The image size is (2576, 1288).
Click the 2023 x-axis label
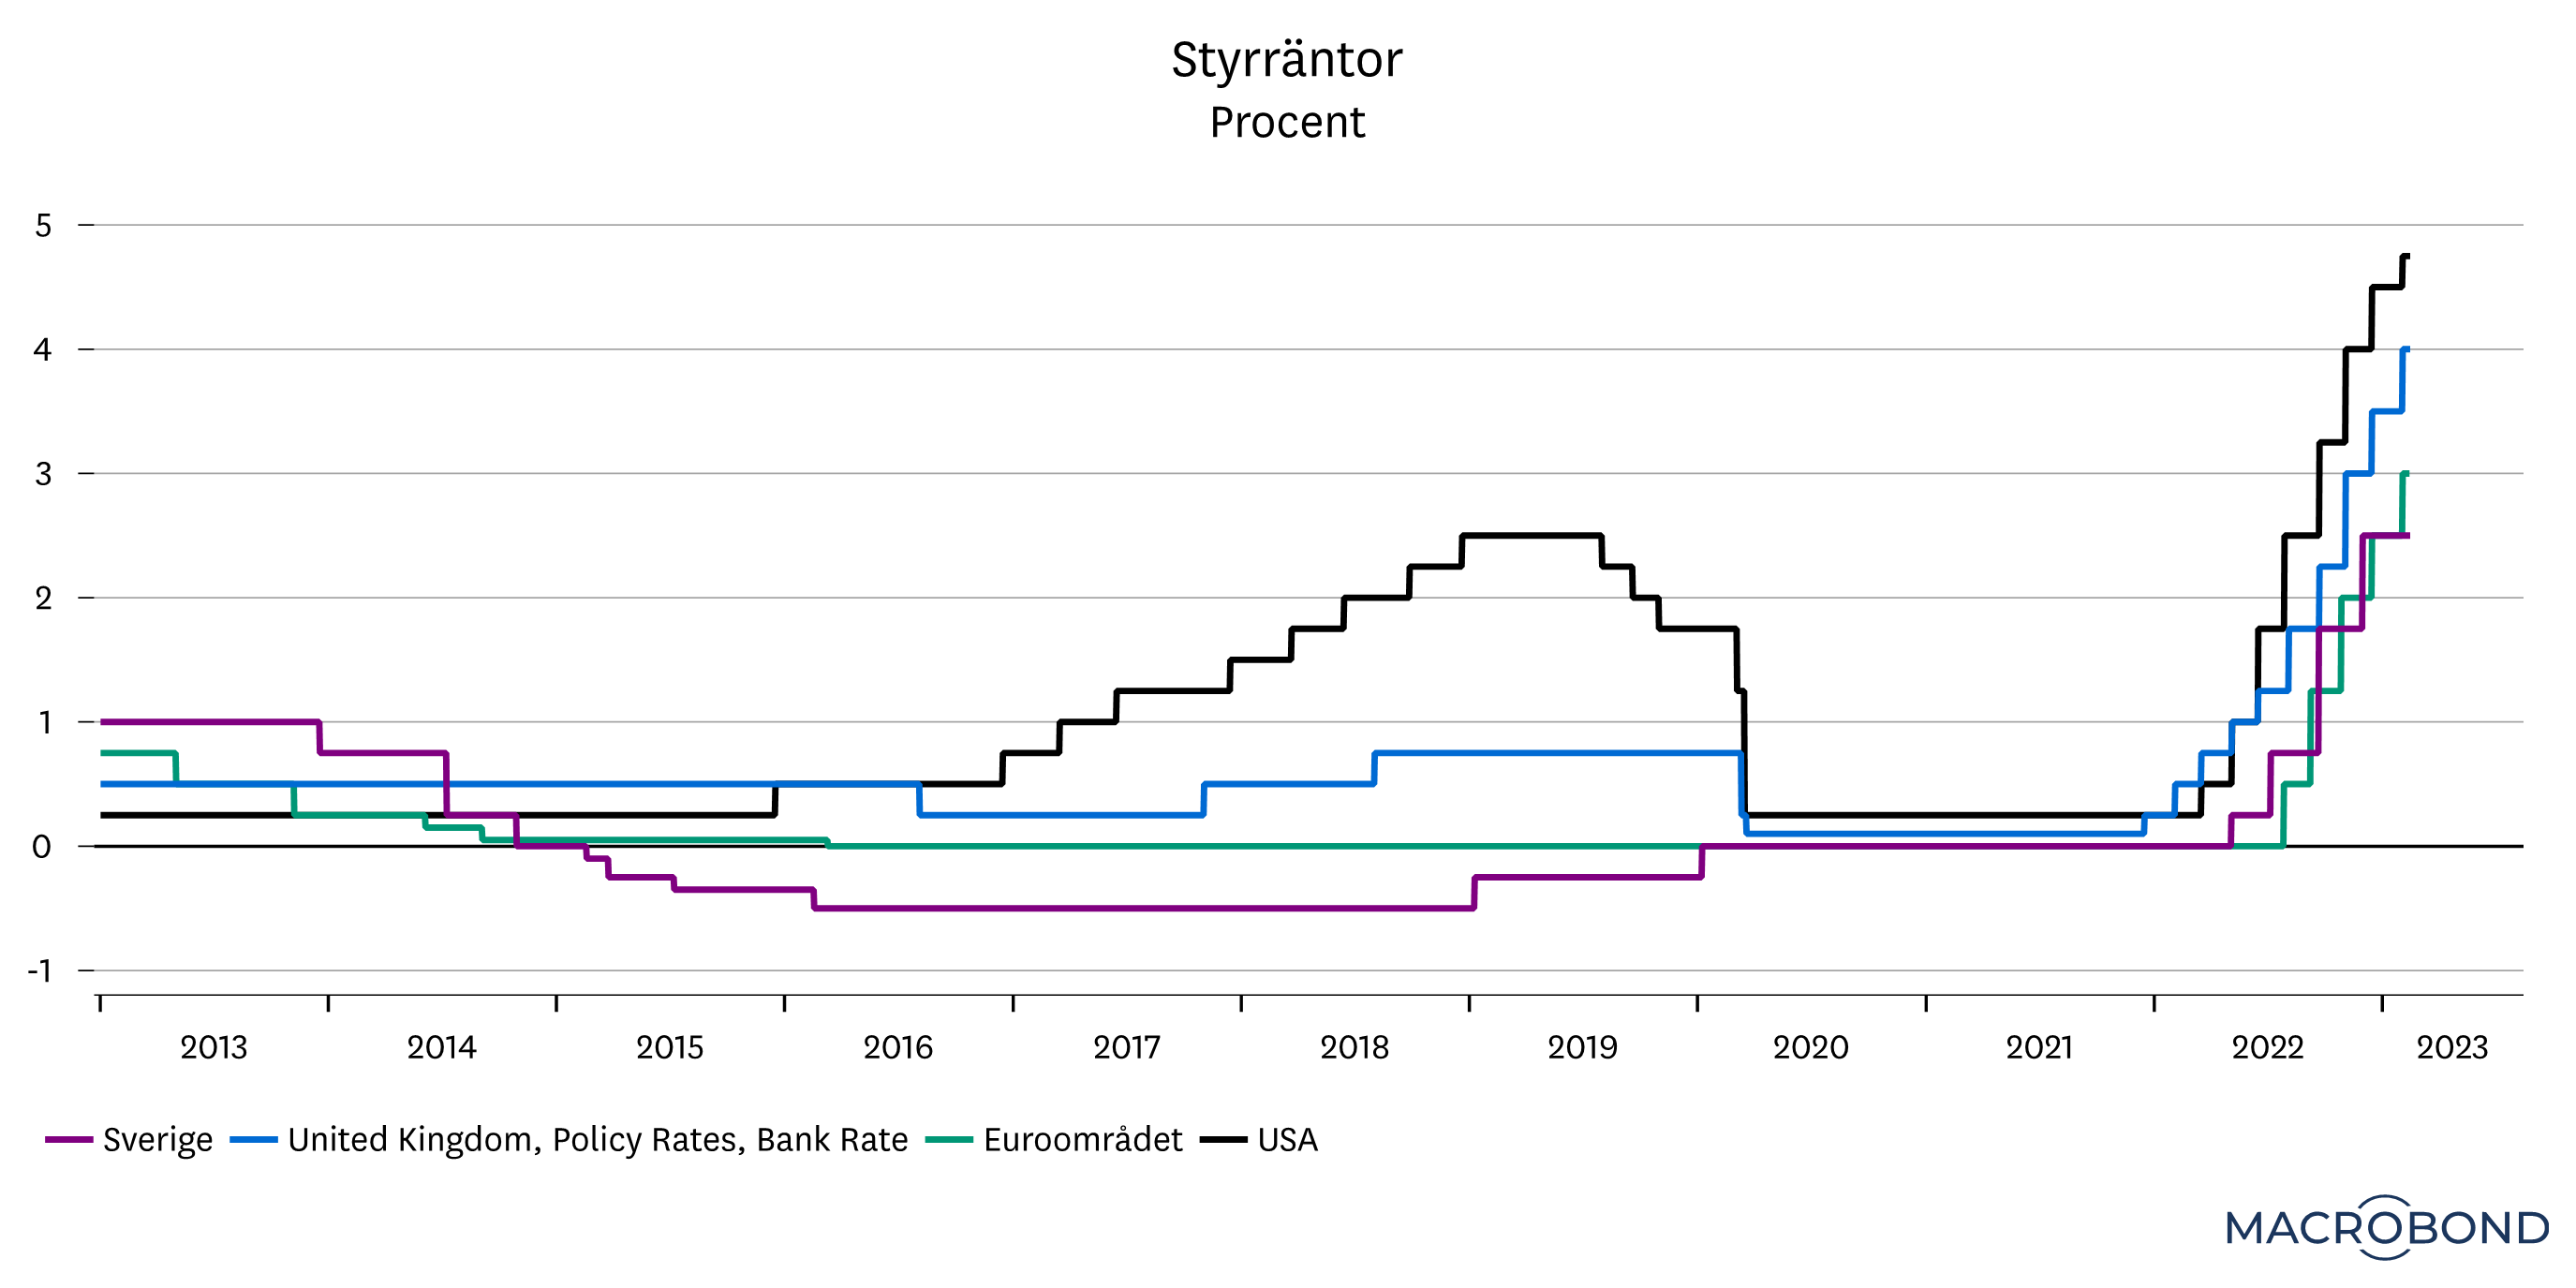pyautogui.click(x=2452, y=1048)
